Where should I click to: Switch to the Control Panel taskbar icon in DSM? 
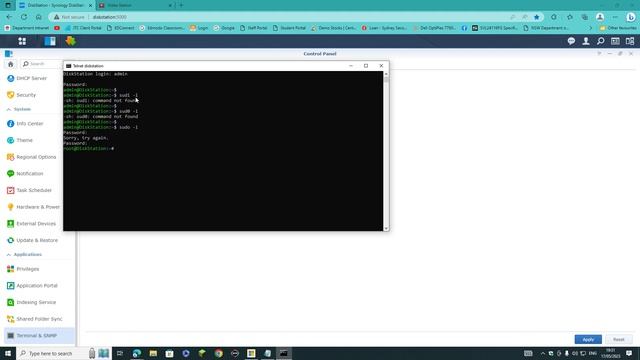pyautogui.click(x=50, y=41)
